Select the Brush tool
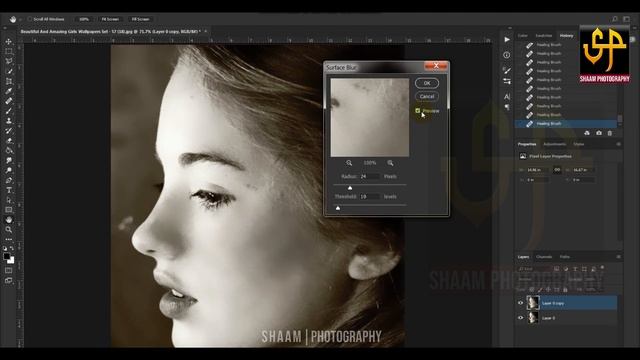 point(9,111)
